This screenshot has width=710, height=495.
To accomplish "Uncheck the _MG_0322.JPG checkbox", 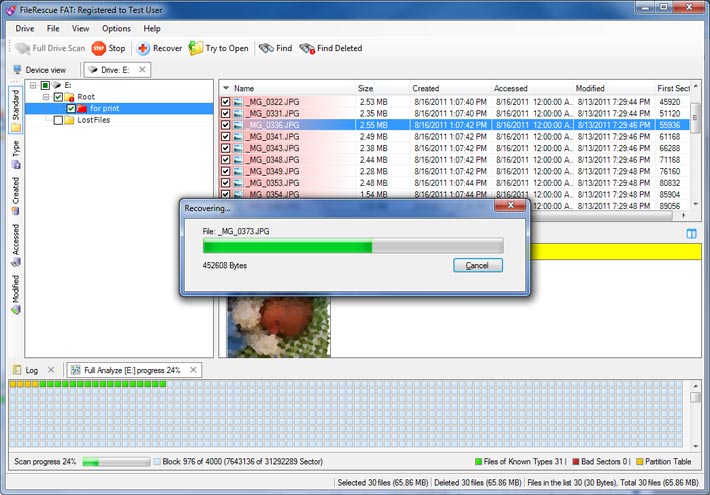I will (x=225, y=102).
